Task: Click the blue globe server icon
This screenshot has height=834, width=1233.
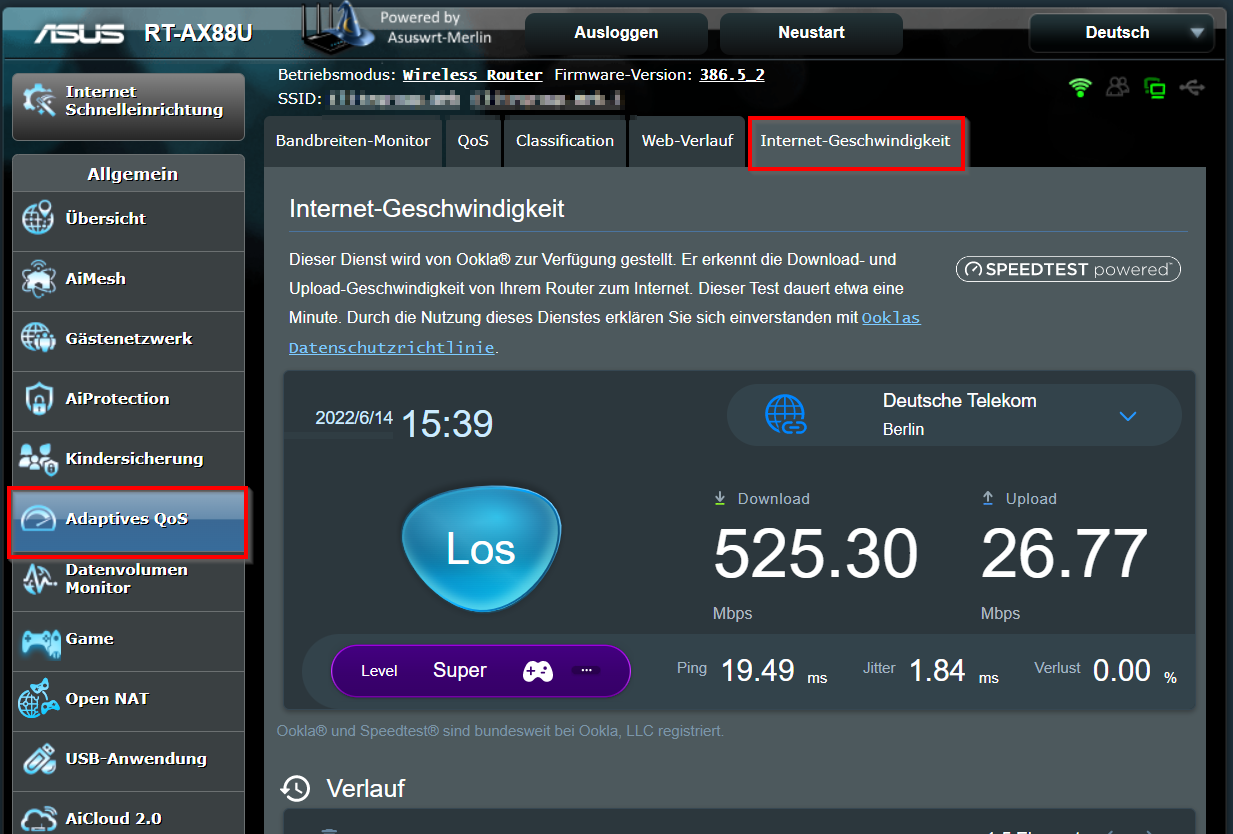Action: click(x=786, y=414)
